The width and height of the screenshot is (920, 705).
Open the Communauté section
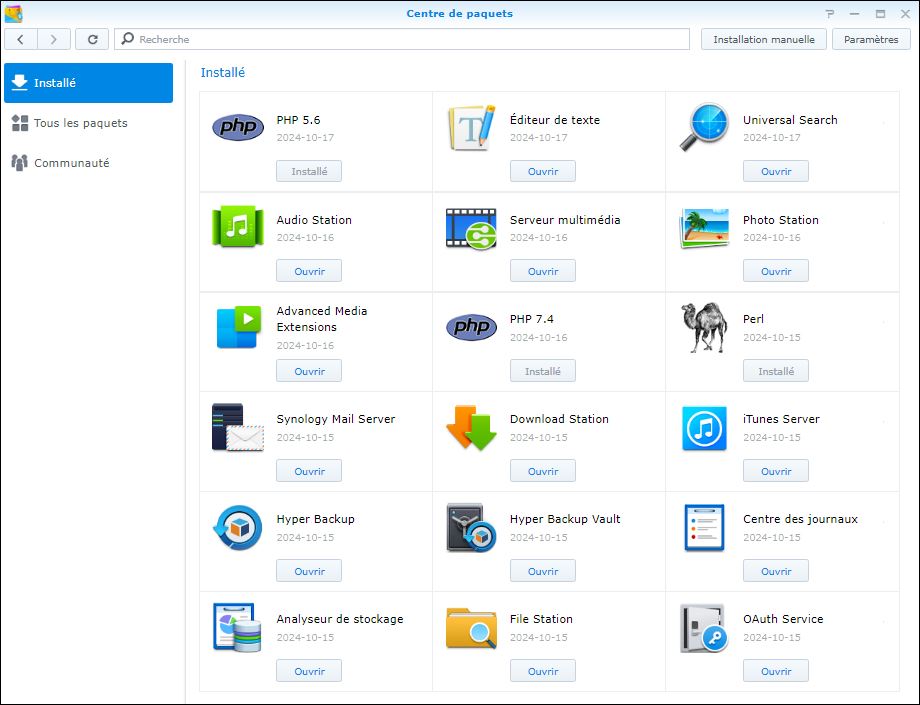[89, 162]
